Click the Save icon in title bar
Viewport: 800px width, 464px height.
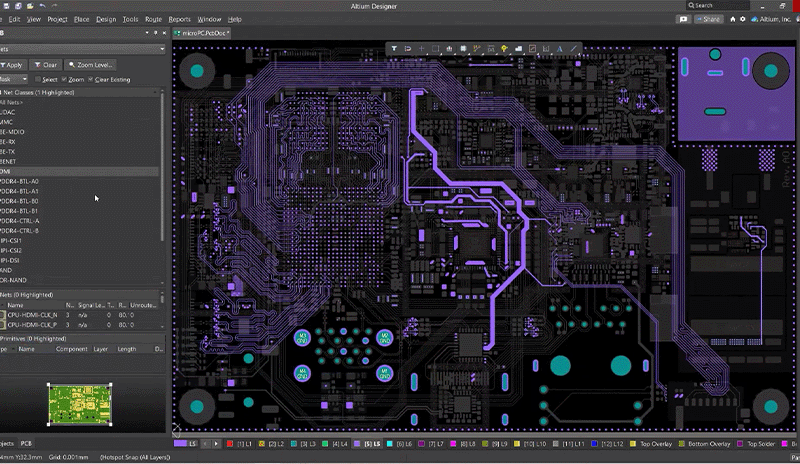7,6
